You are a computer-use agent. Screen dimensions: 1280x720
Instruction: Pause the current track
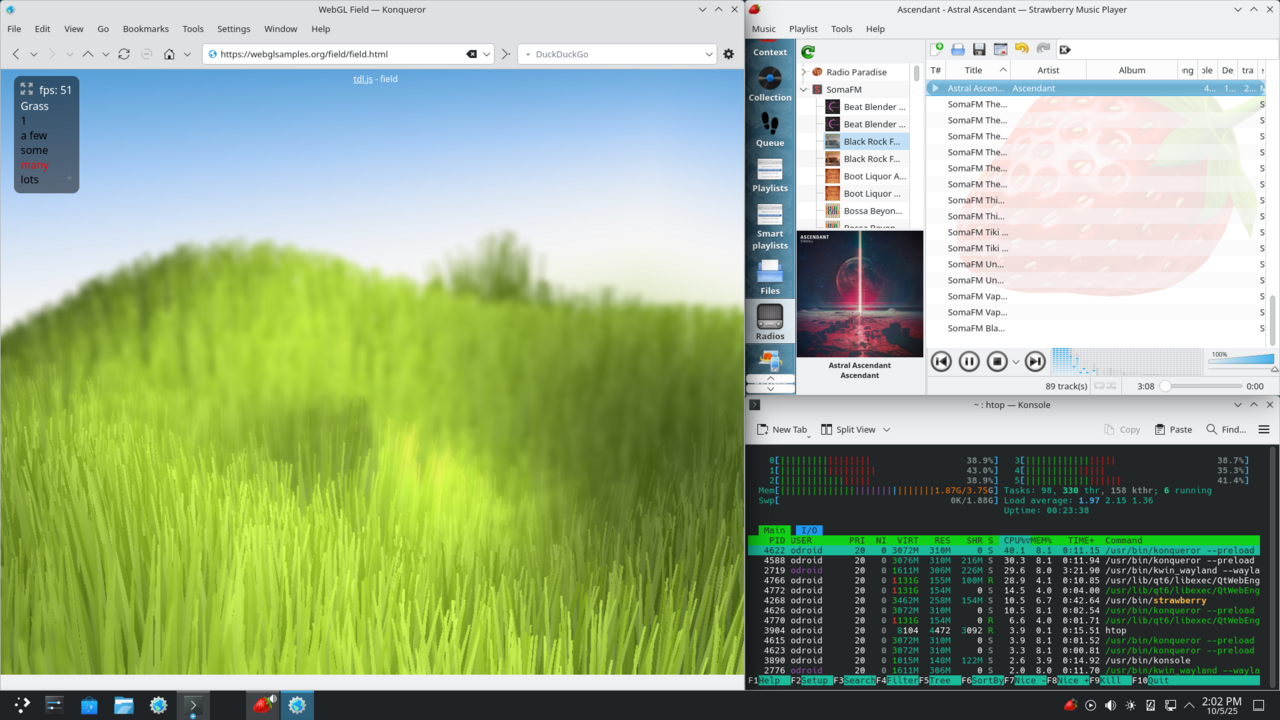pos(969,362)
